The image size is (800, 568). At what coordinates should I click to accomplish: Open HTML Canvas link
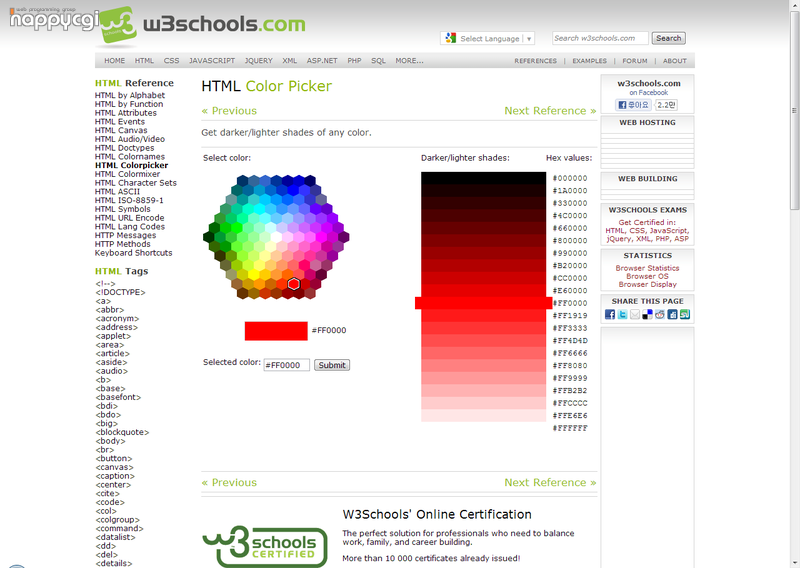121,130
